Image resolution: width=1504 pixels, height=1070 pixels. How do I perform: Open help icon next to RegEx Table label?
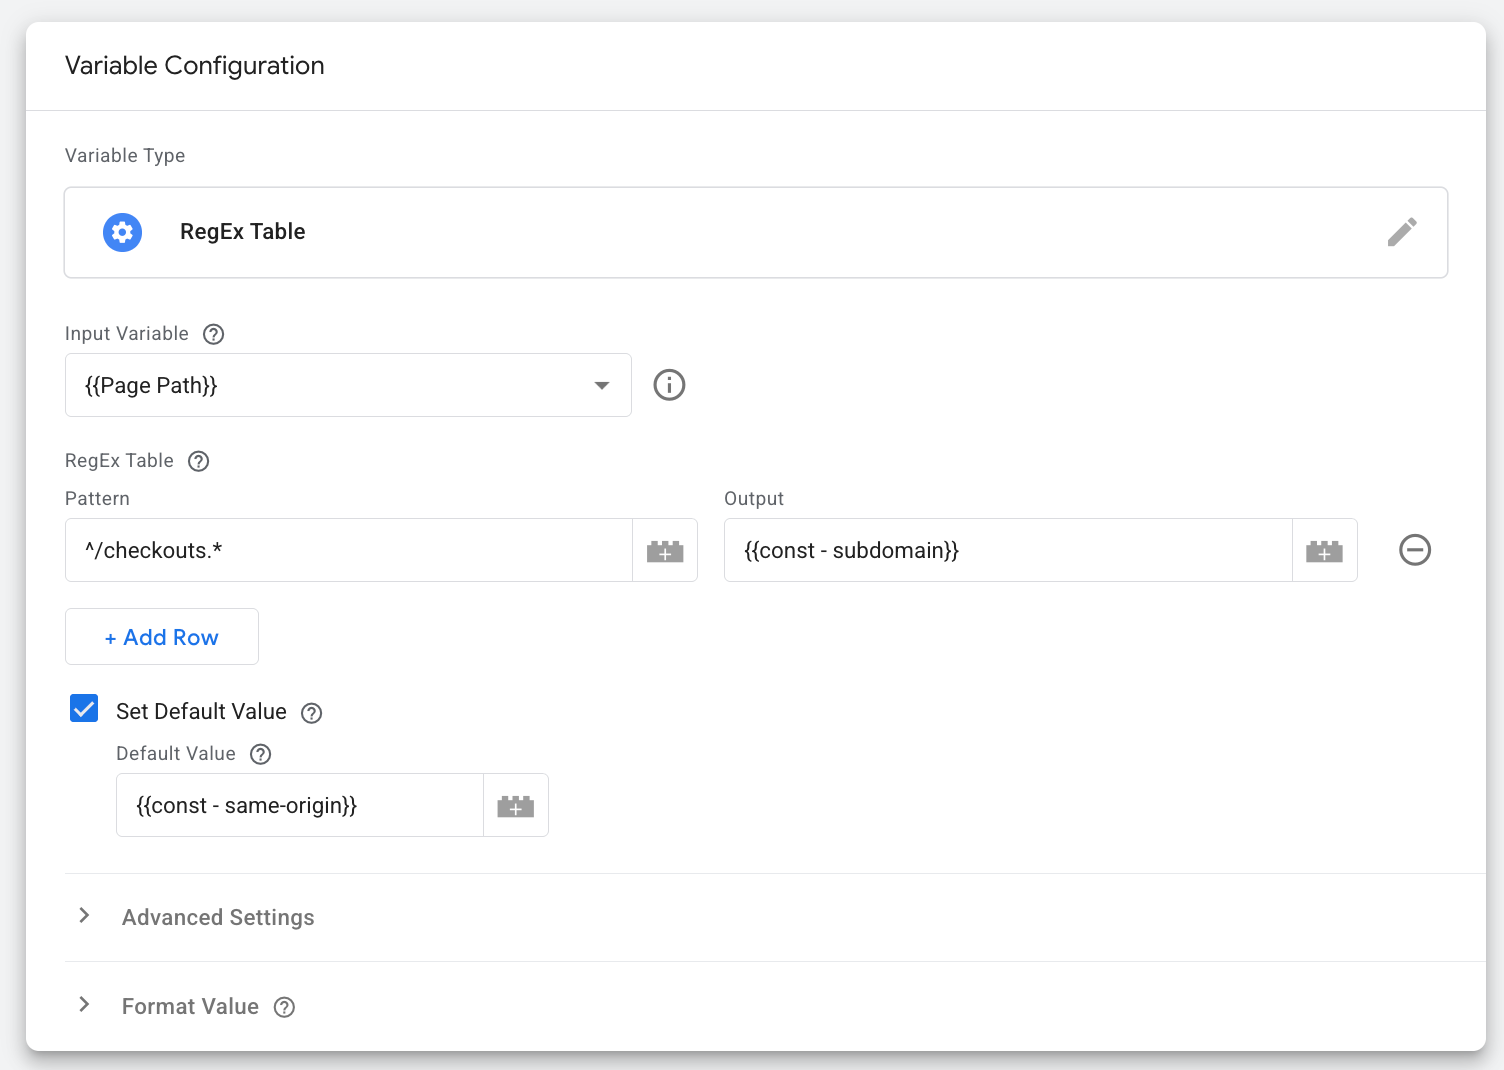coord(198,461)
